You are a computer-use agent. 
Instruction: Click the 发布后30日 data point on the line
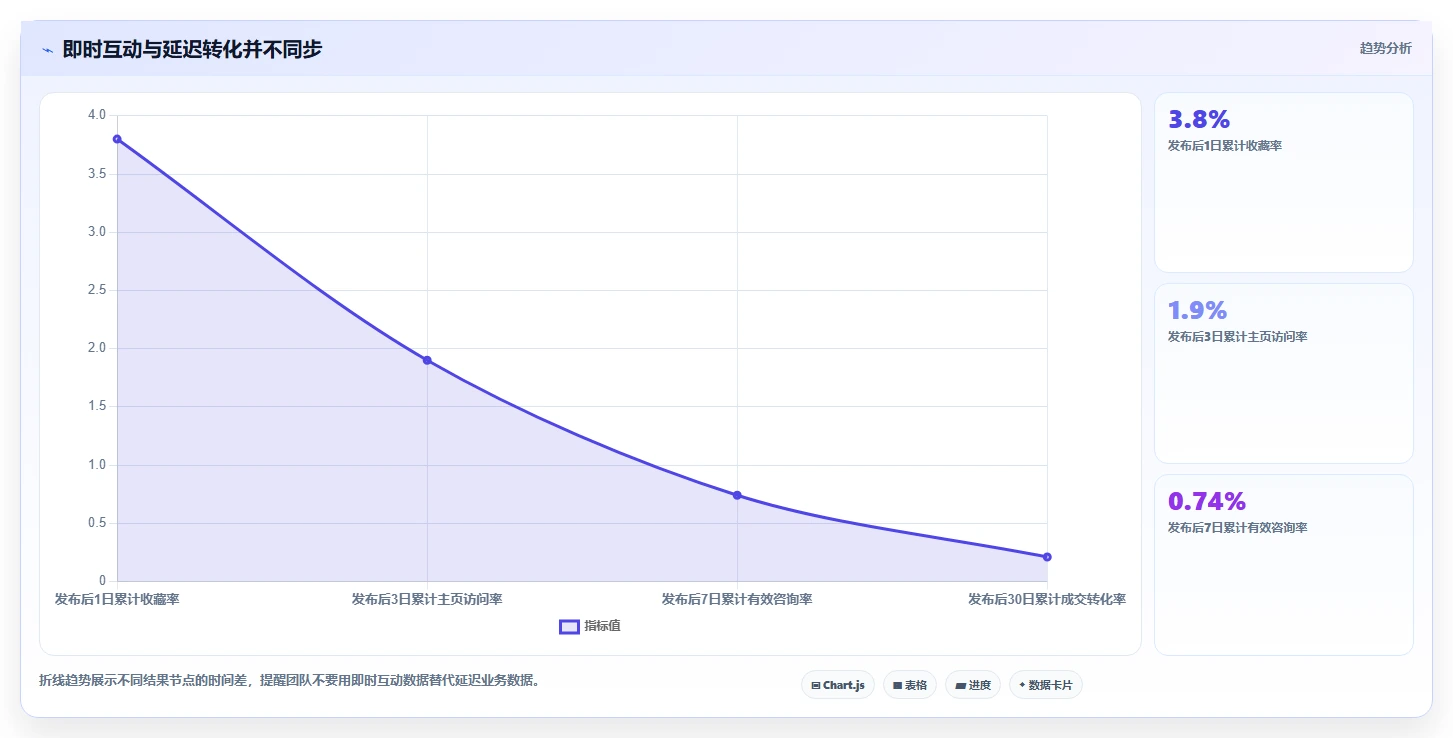[x=1047, y=557]
